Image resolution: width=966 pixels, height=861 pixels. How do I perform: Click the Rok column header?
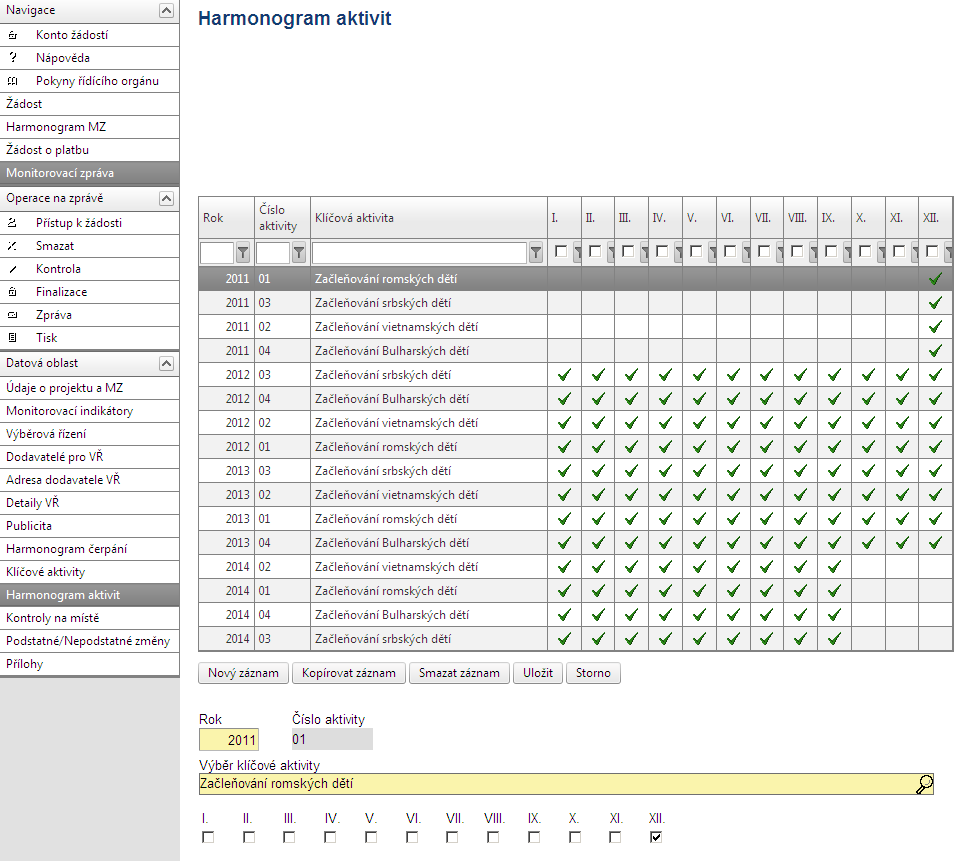point(226,218)
